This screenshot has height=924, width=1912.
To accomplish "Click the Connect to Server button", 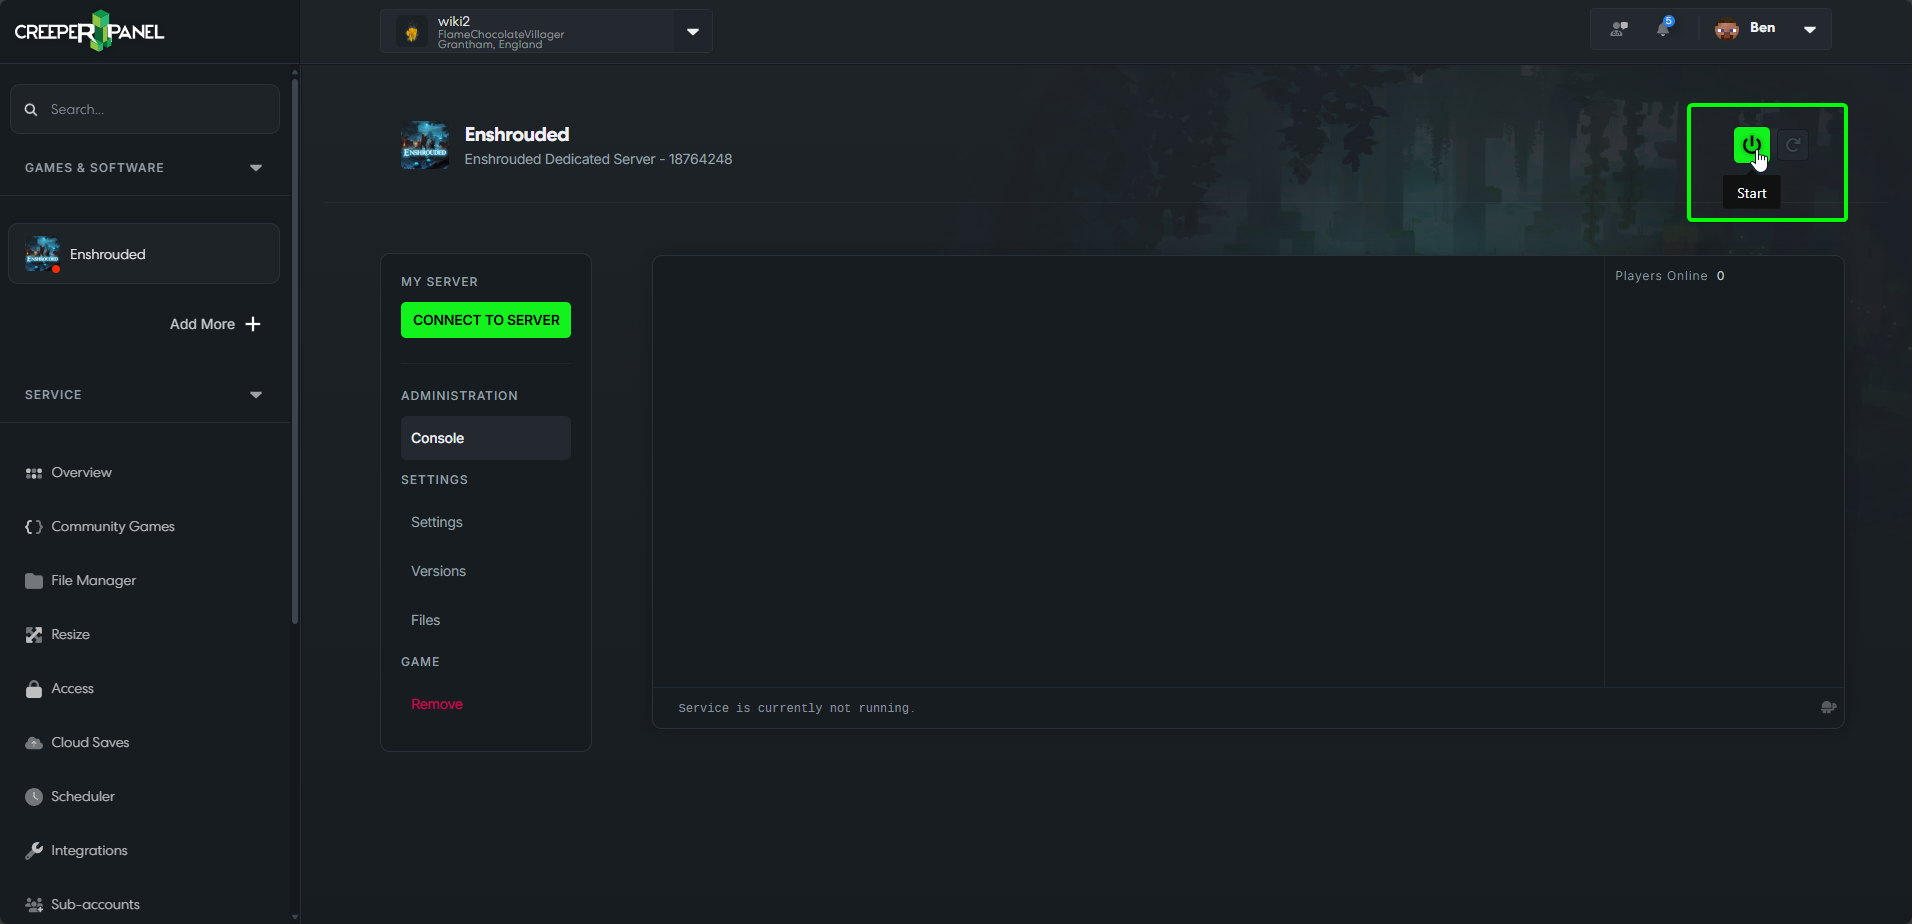I will 486,320.
